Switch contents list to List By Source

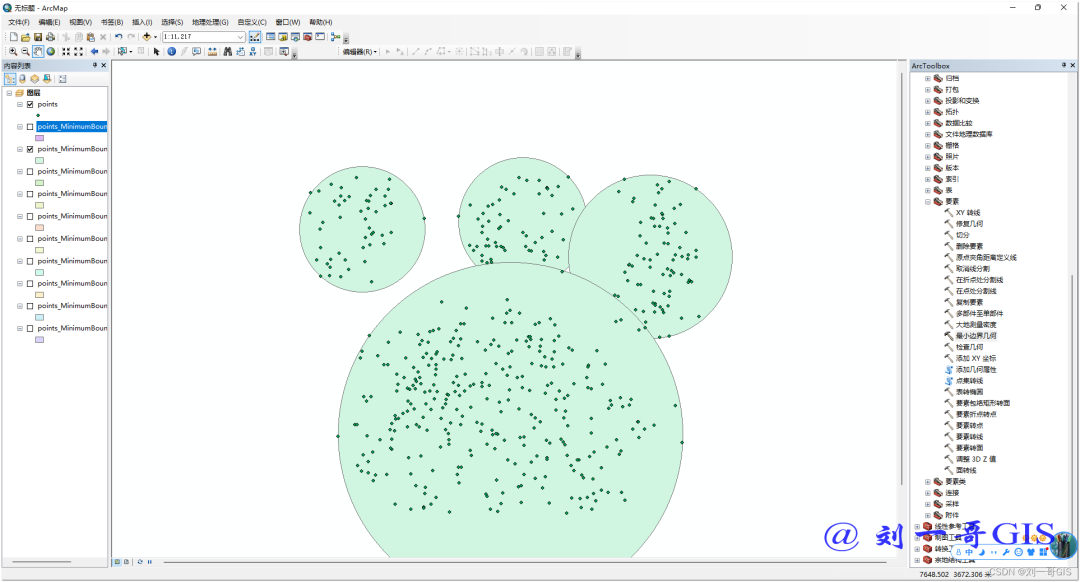click(x=22, y=79)
